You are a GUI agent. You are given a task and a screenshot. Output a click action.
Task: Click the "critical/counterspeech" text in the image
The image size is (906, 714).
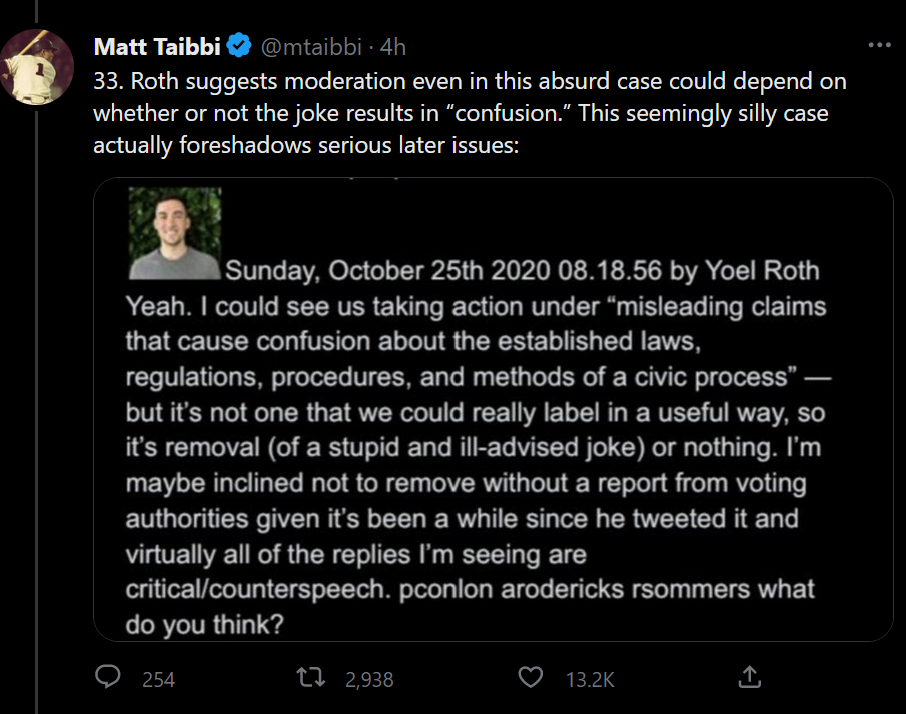(x=254, y=588)
